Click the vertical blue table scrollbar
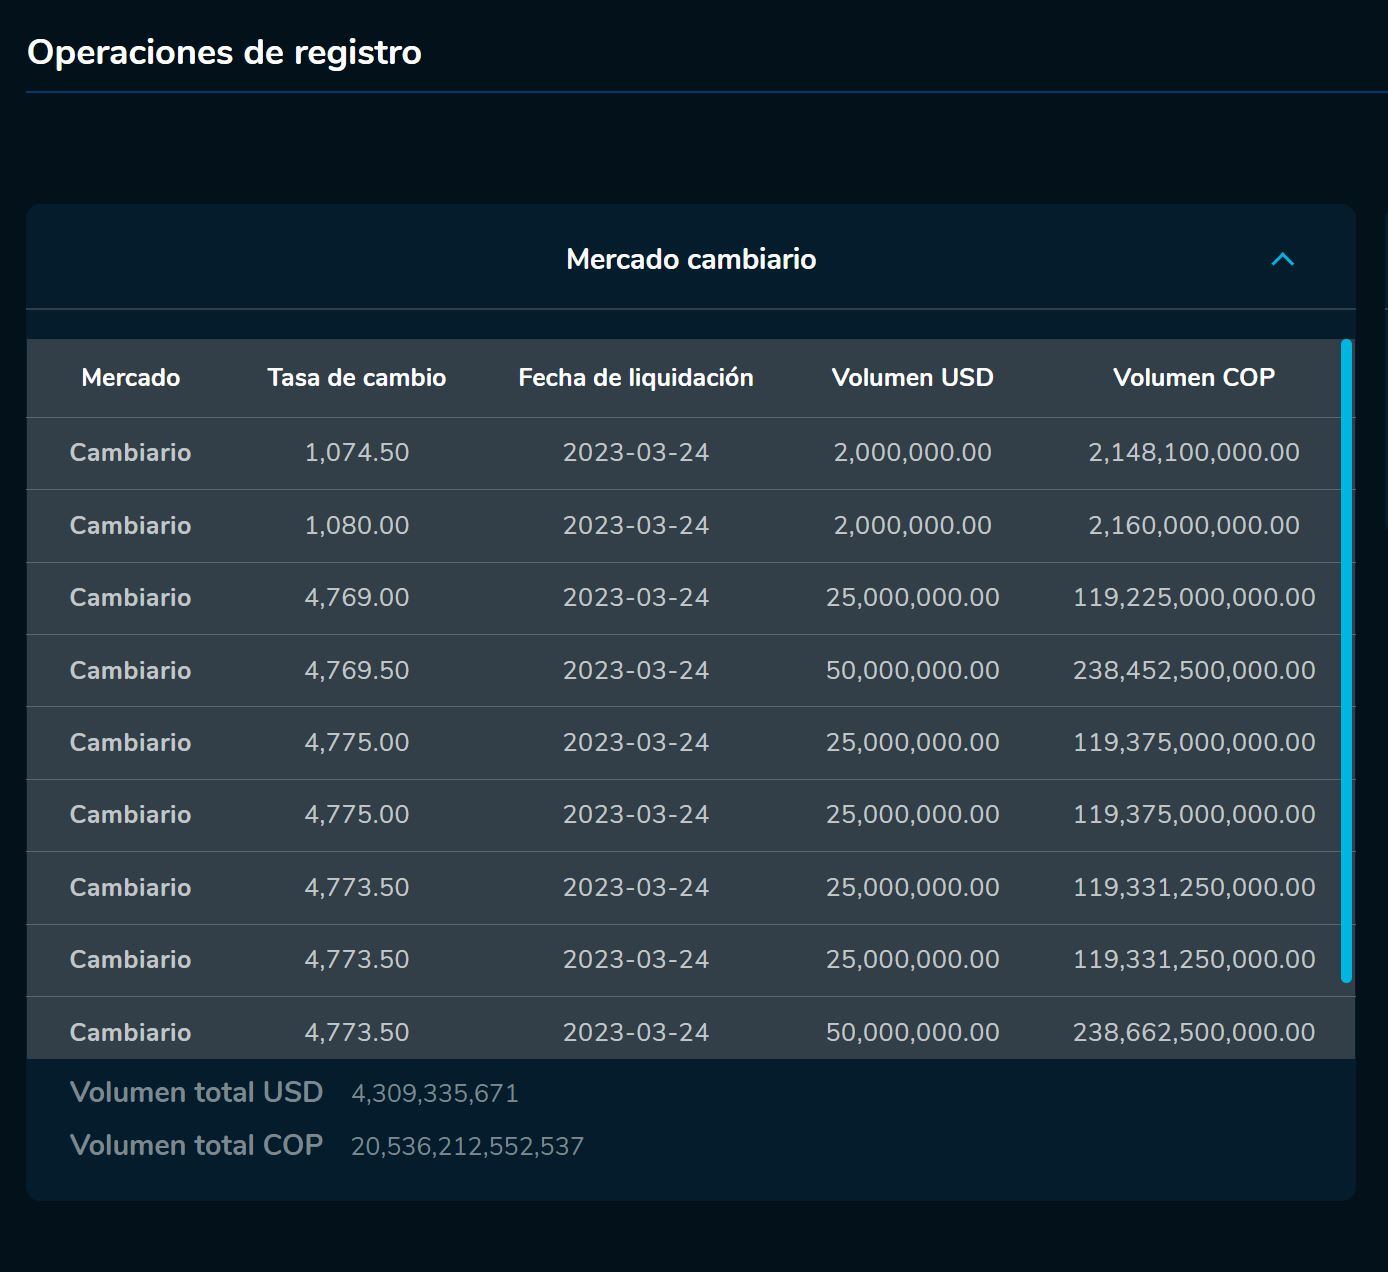 (x=1346, y=660)
